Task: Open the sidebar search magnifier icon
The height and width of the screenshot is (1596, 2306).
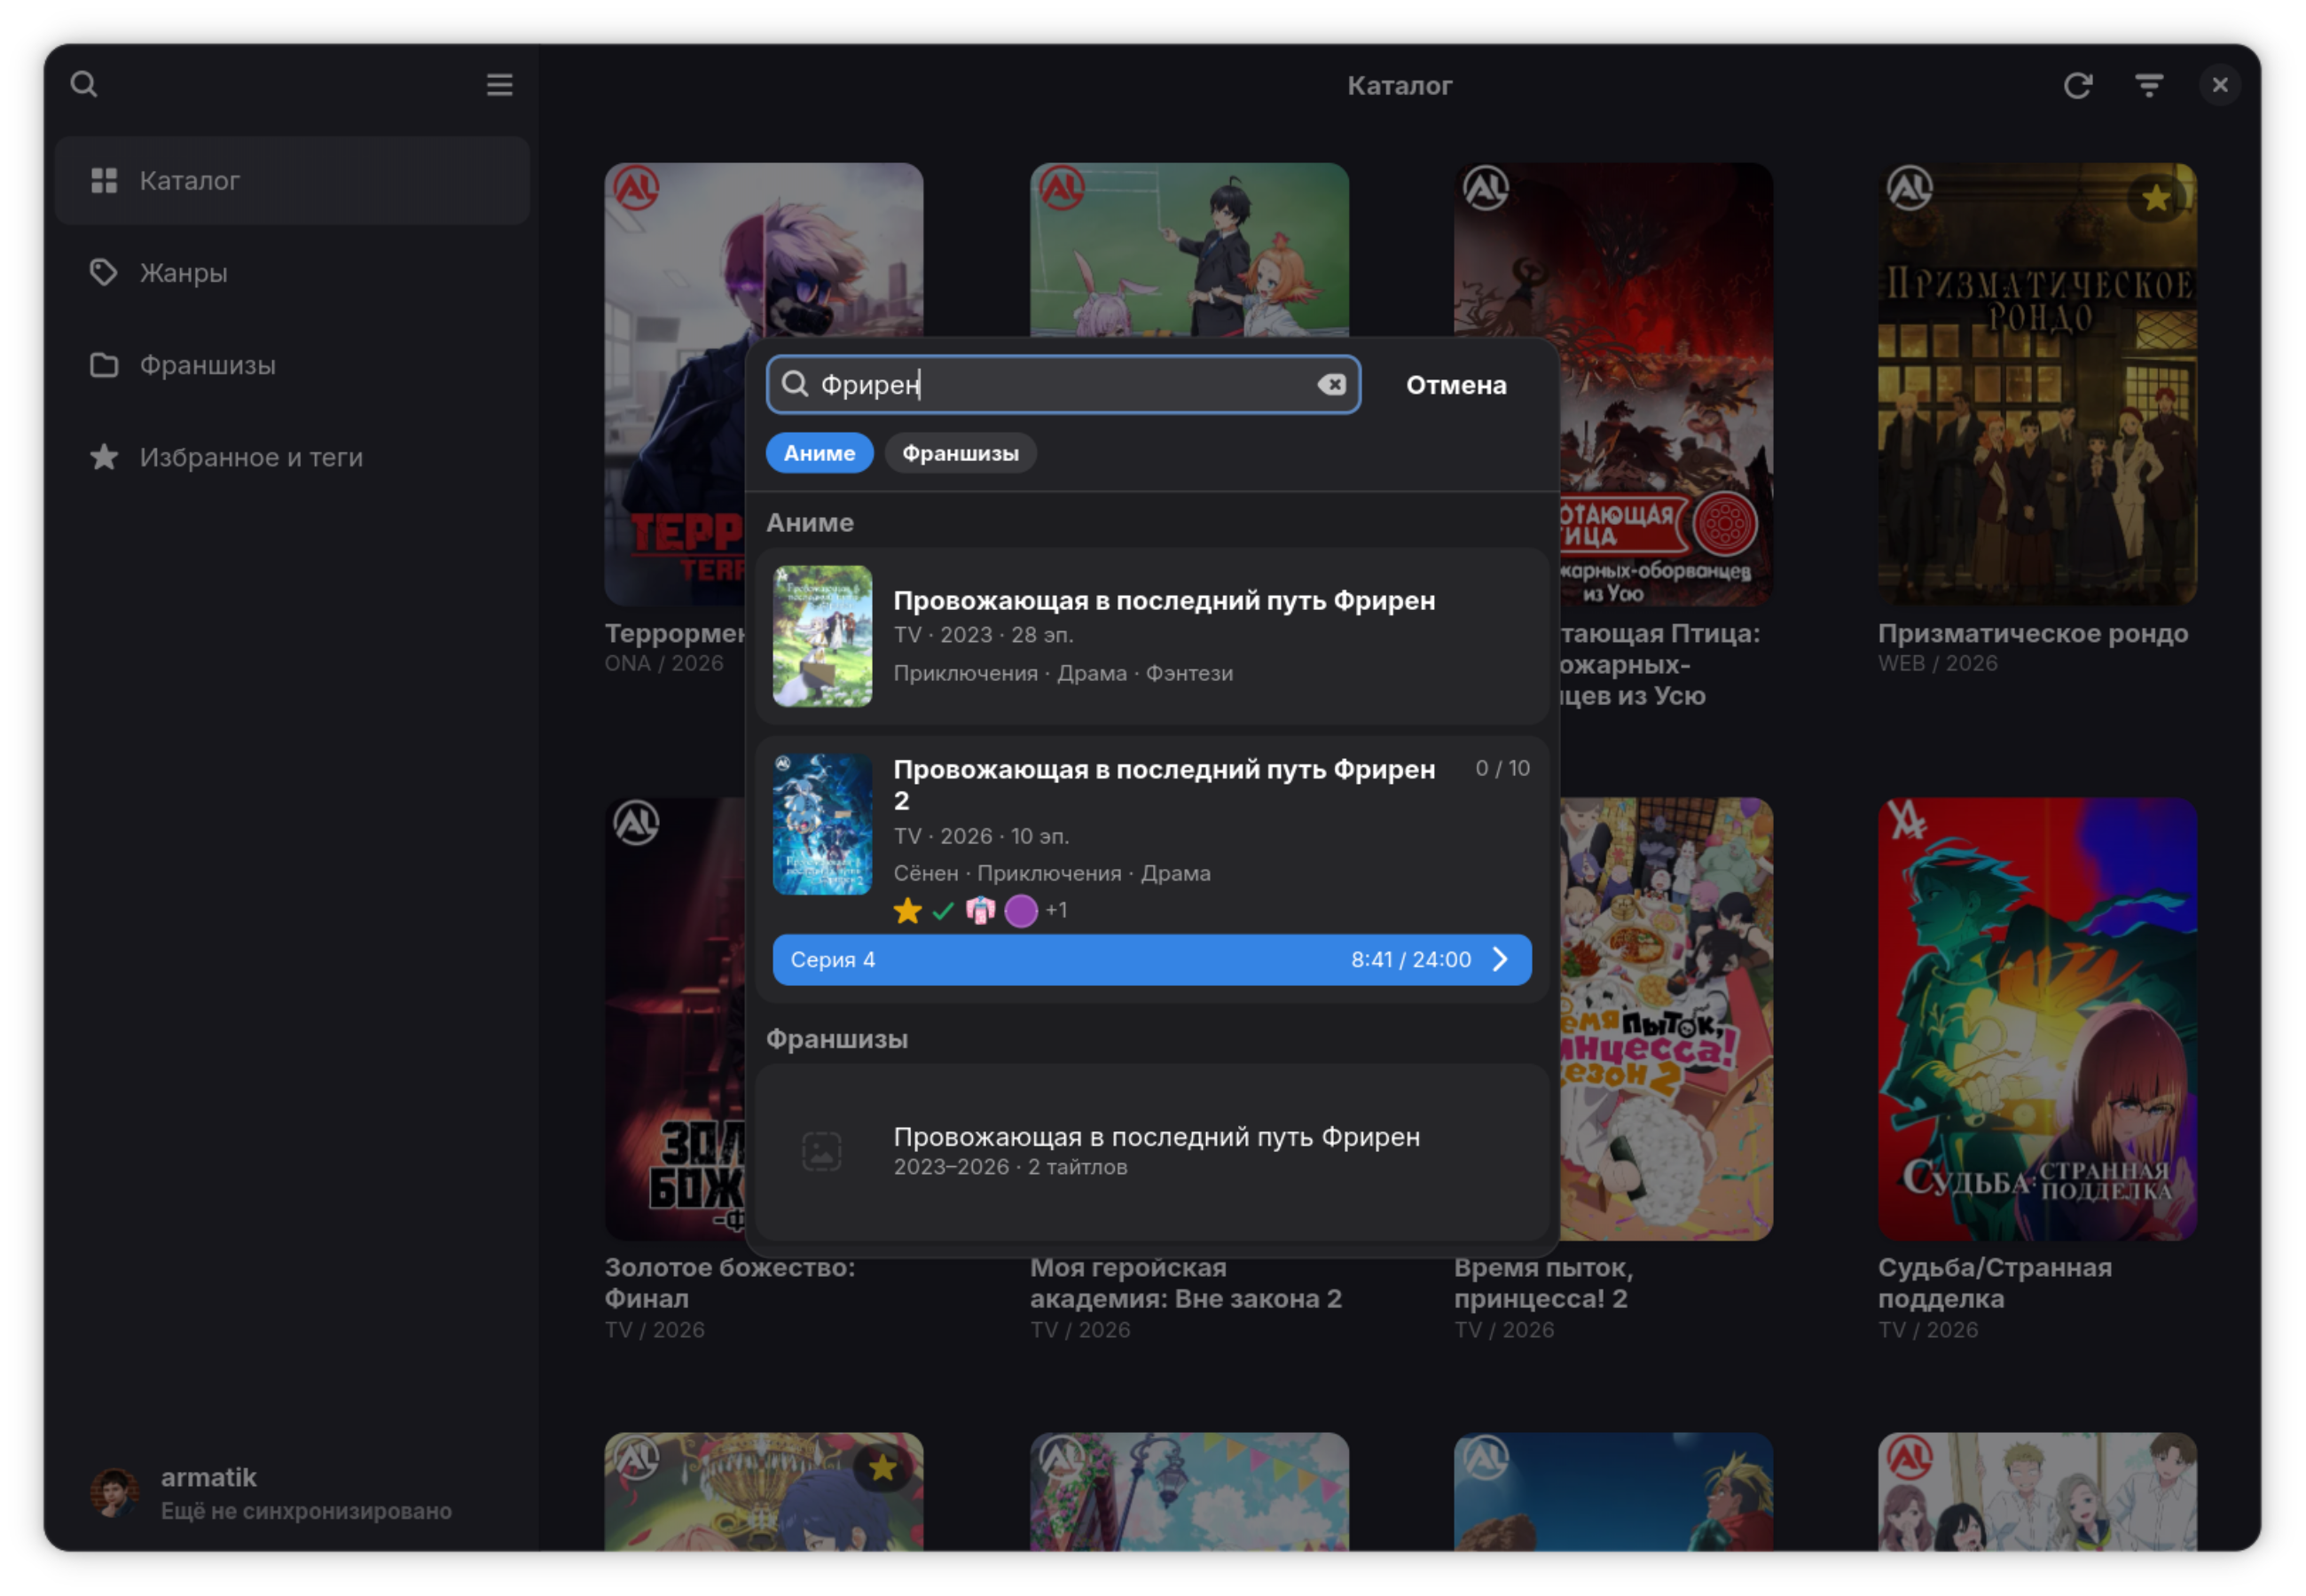Action: click(84, 85)
